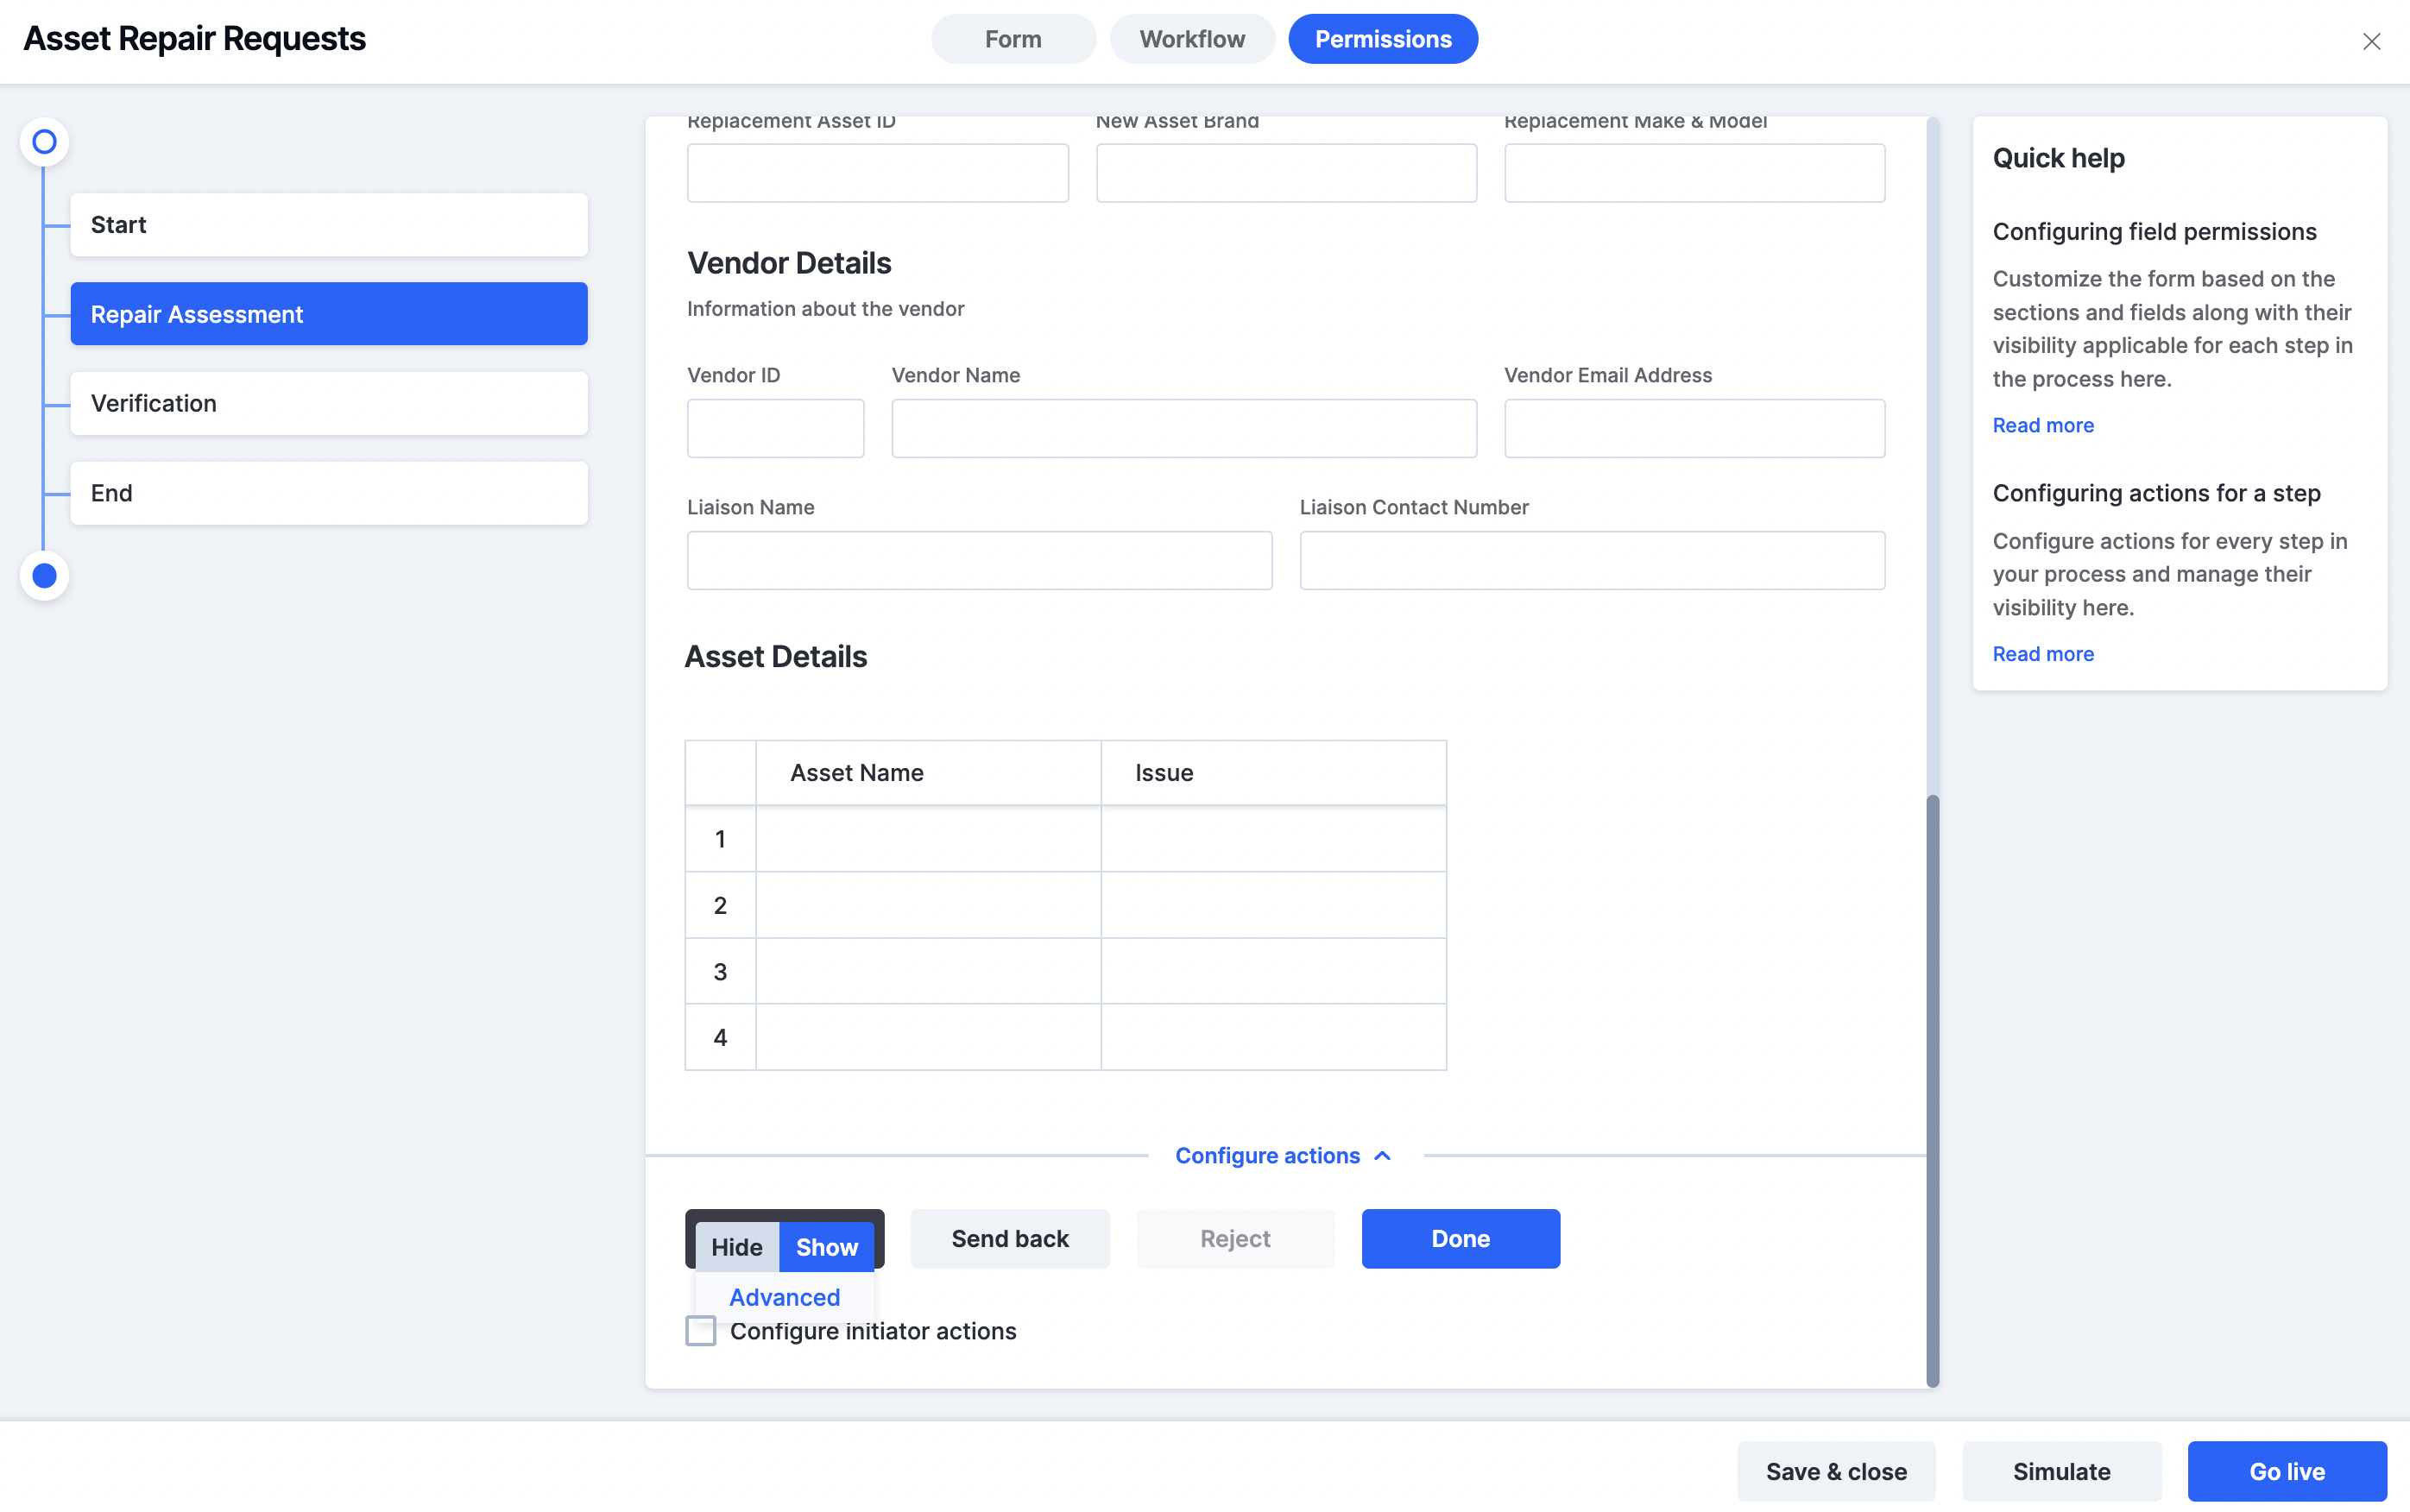This screenshot has height=1512, width=2410.
Task: Select the Verification step
Action: (329, 403)
